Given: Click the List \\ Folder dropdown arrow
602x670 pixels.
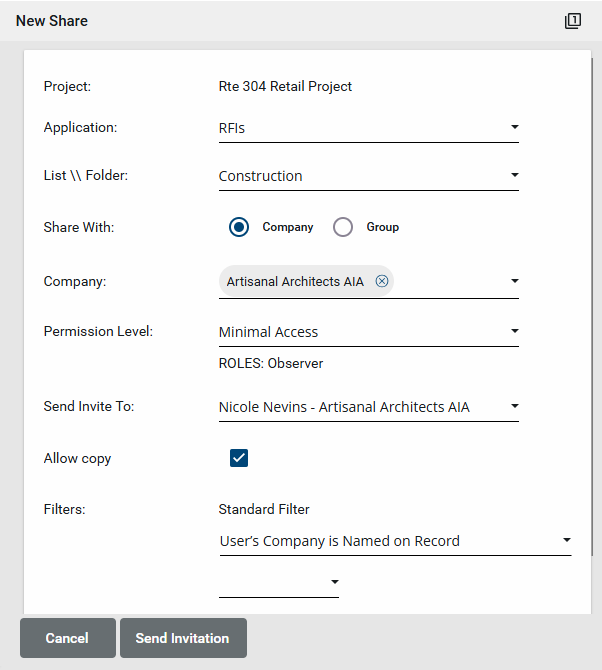Looking at the screenshot, I should [514, 175].
